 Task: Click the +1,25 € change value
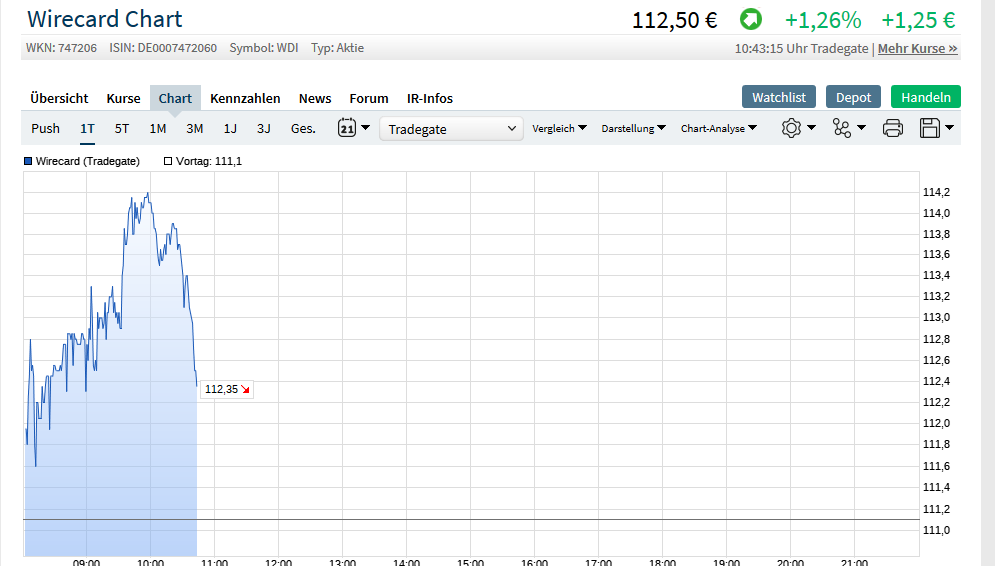tap(918, 20)
